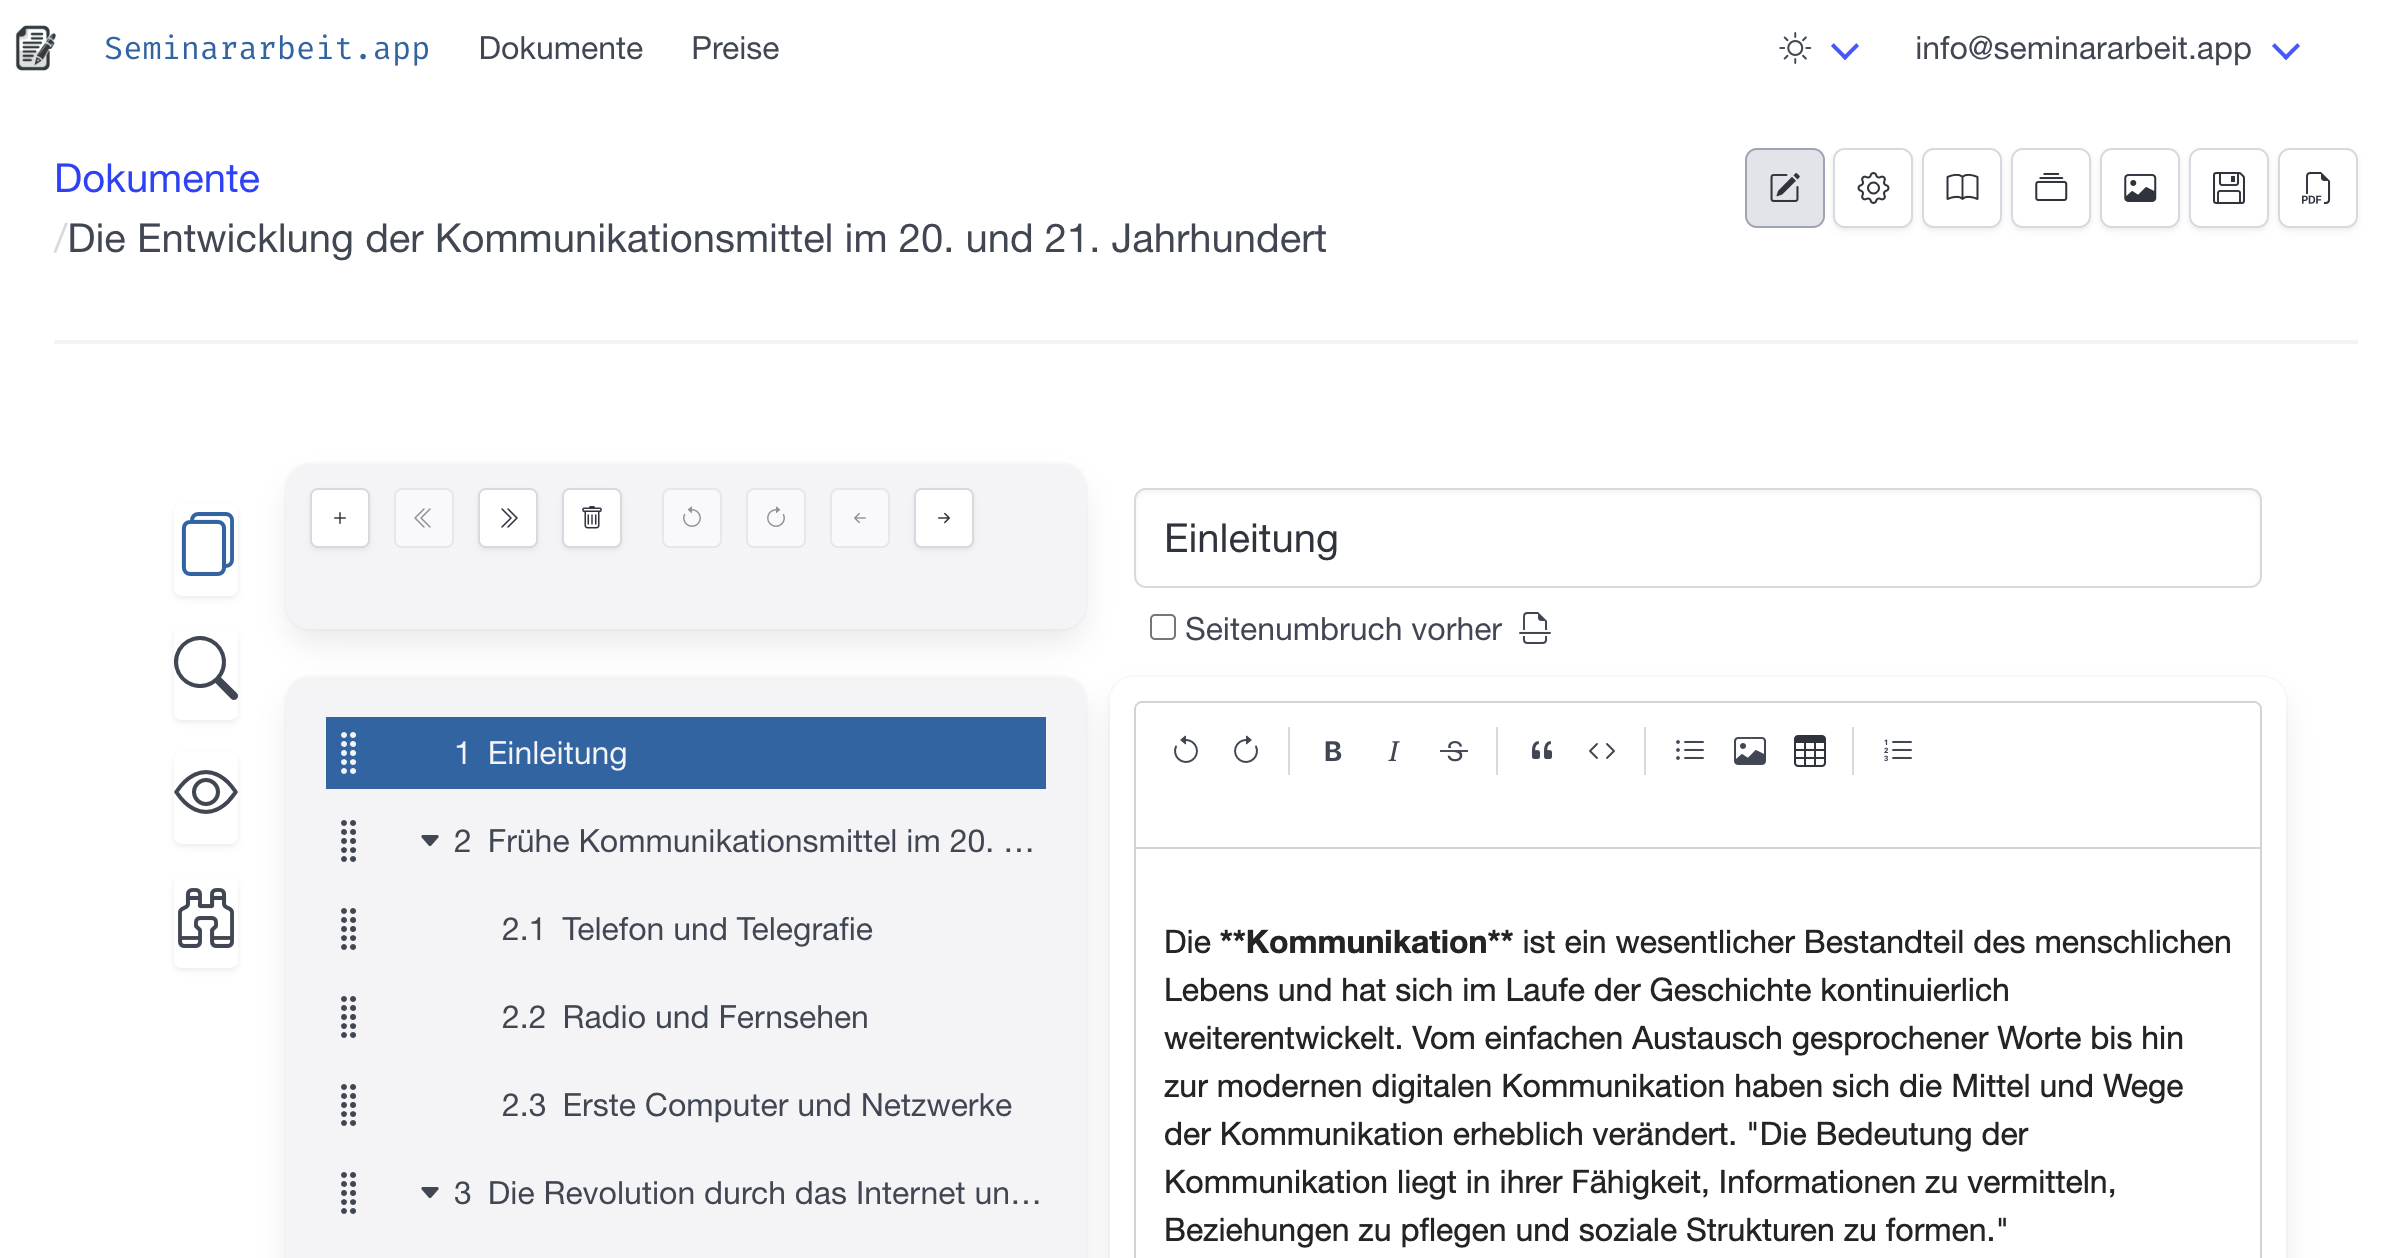
Task: Click redo in the outline toolbar
Action: tap(776, 518)
